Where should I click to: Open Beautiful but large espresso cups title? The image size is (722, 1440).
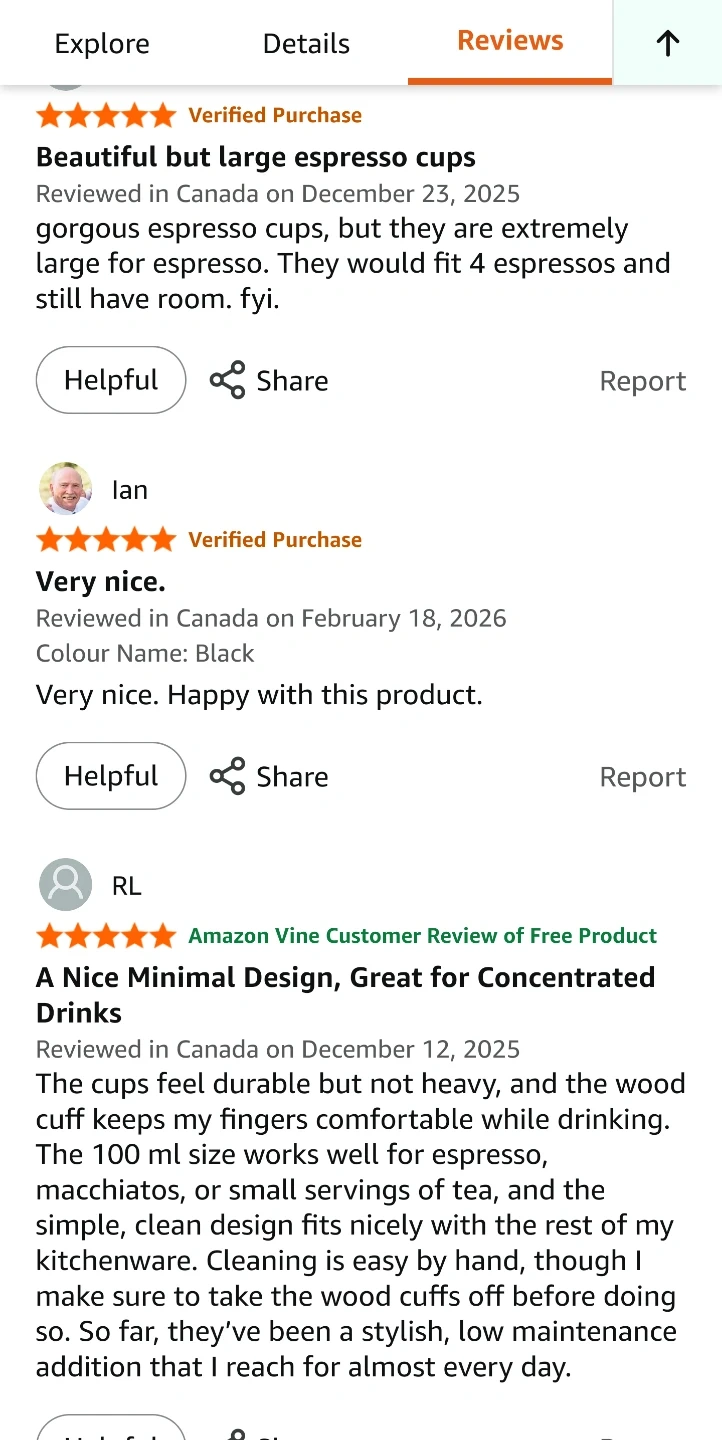pos(255,157)
